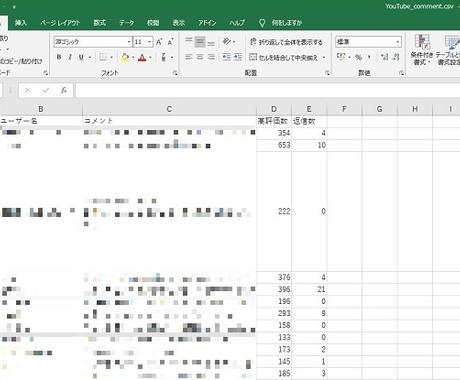The height and width of the screenshot is (380, 460).
Task: Open the View (表示) tab
Action: 179,23
